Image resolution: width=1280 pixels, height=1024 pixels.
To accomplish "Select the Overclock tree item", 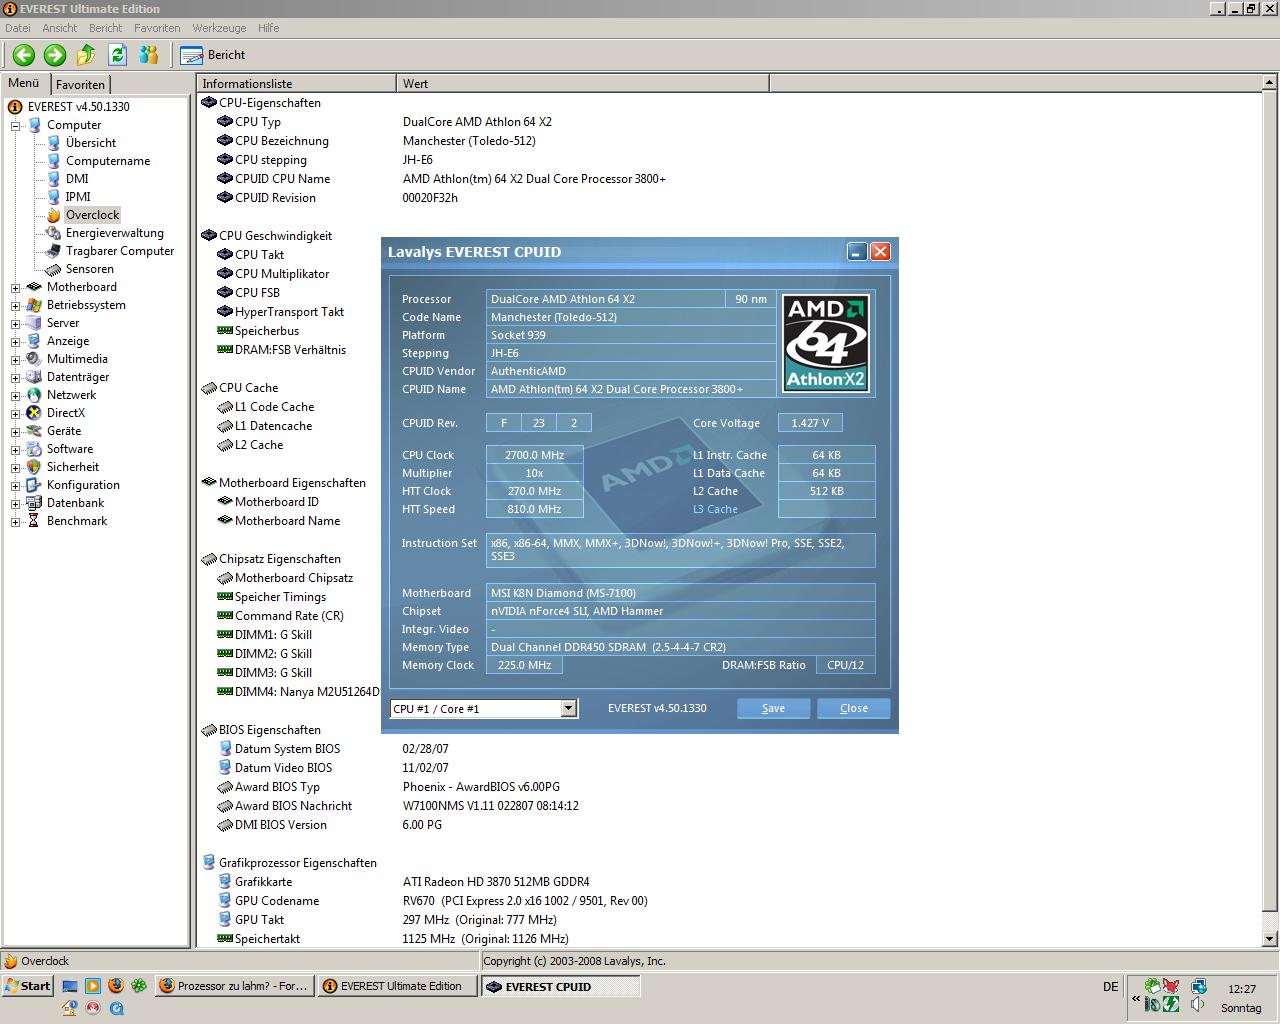I will click(x=92, y=215).
